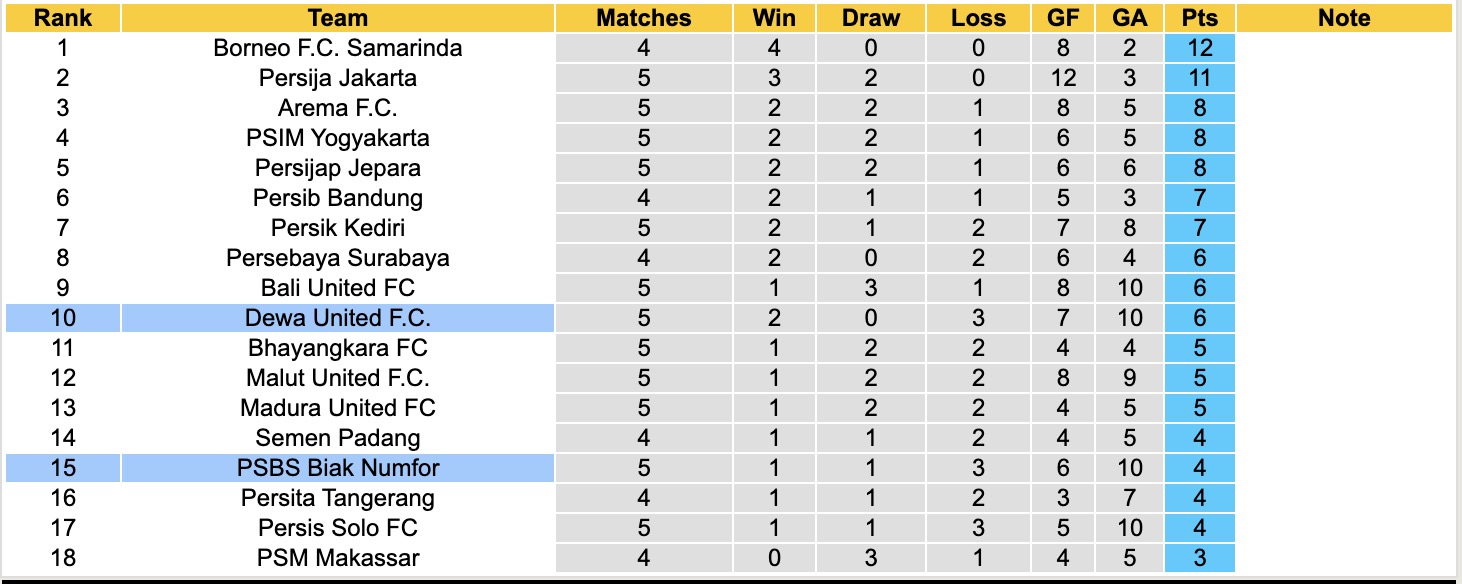Click on PSM Makassar team name

338,558
